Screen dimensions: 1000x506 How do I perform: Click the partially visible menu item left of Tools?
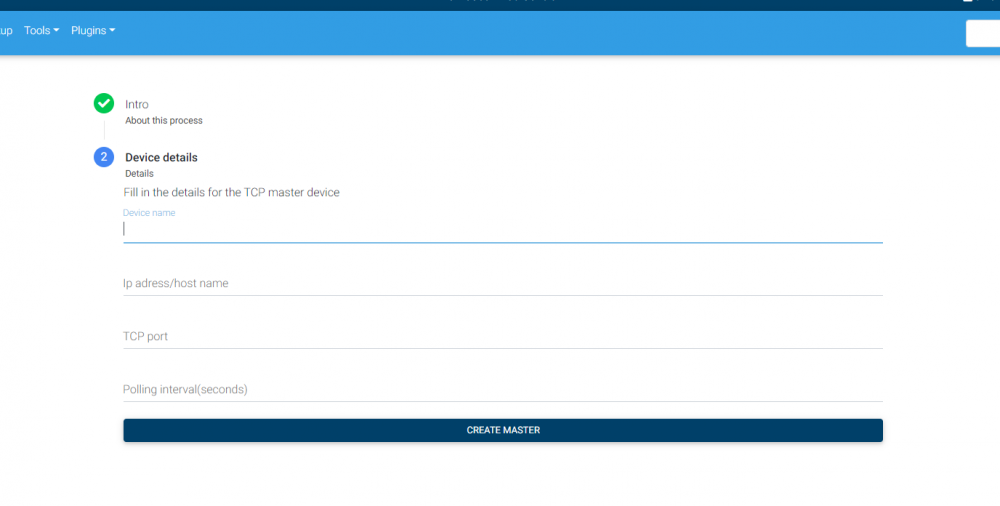click(x=6, y=31)
